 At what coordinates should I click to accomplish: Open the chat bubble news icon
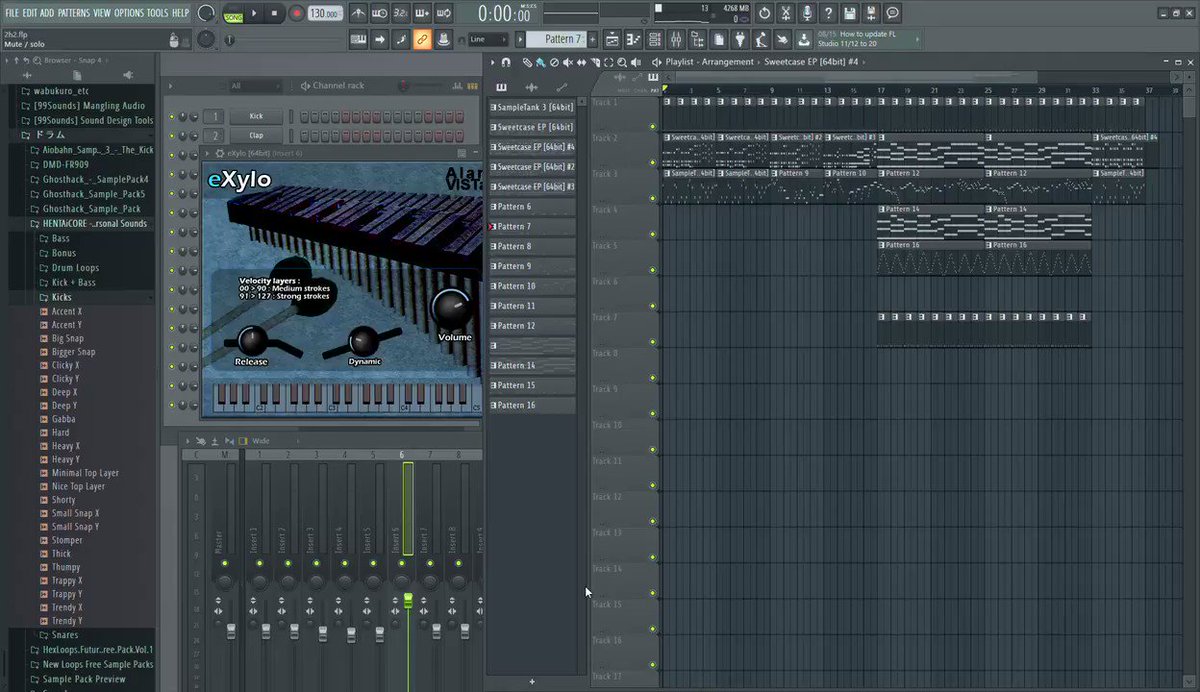pyautogui.click(x=893, y=14)
